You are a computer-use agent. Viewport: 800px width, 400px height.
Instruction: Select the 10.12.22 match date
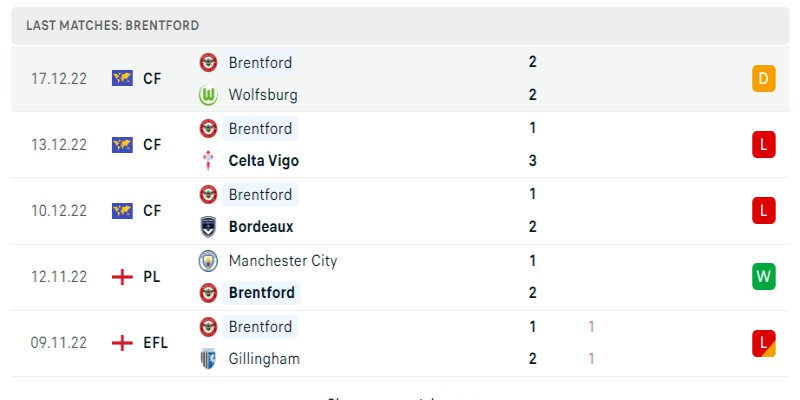tap(59, 211)
